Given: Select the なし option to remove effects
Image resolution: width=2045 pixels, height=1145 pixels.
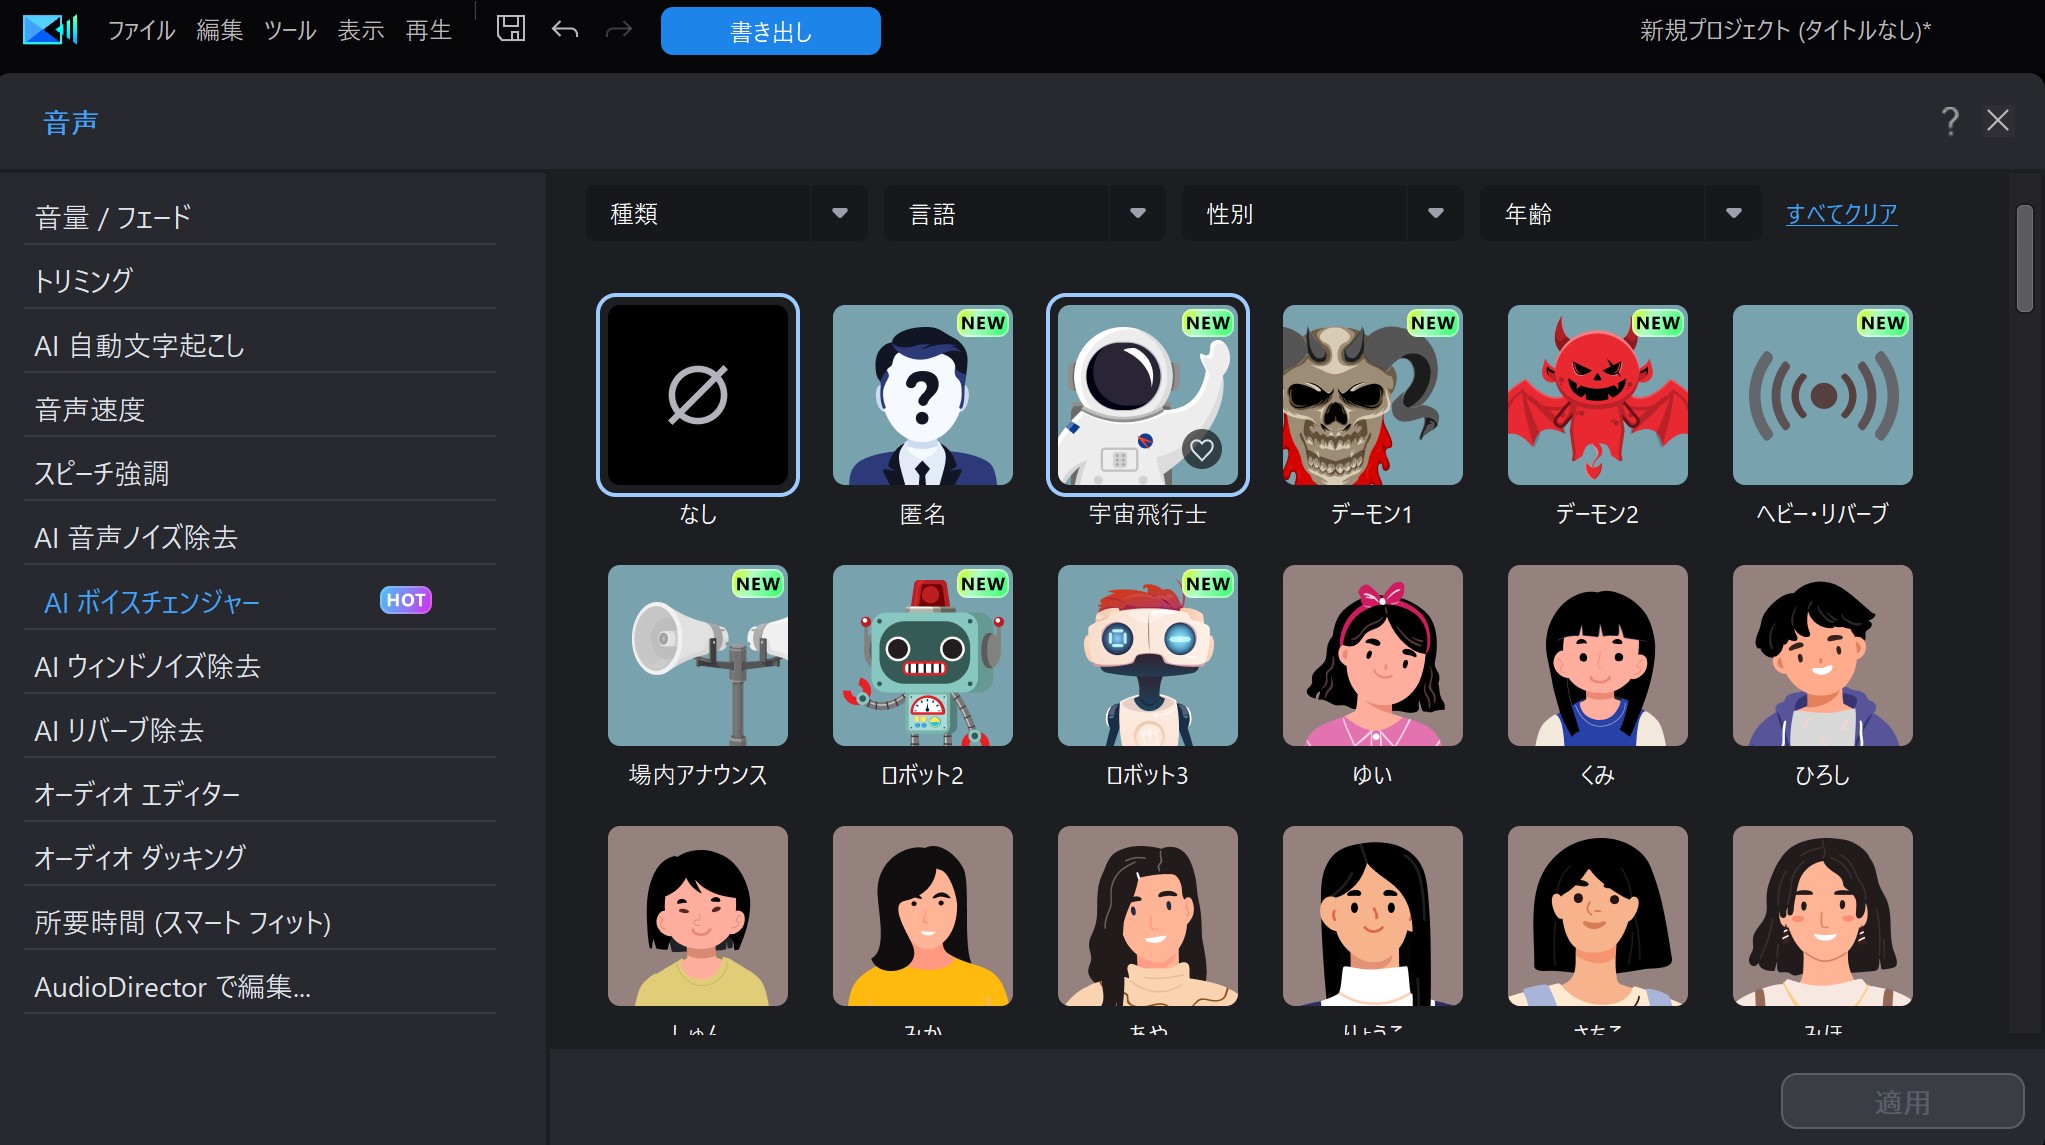Looking at the screenshot, I should pos(697,395).
